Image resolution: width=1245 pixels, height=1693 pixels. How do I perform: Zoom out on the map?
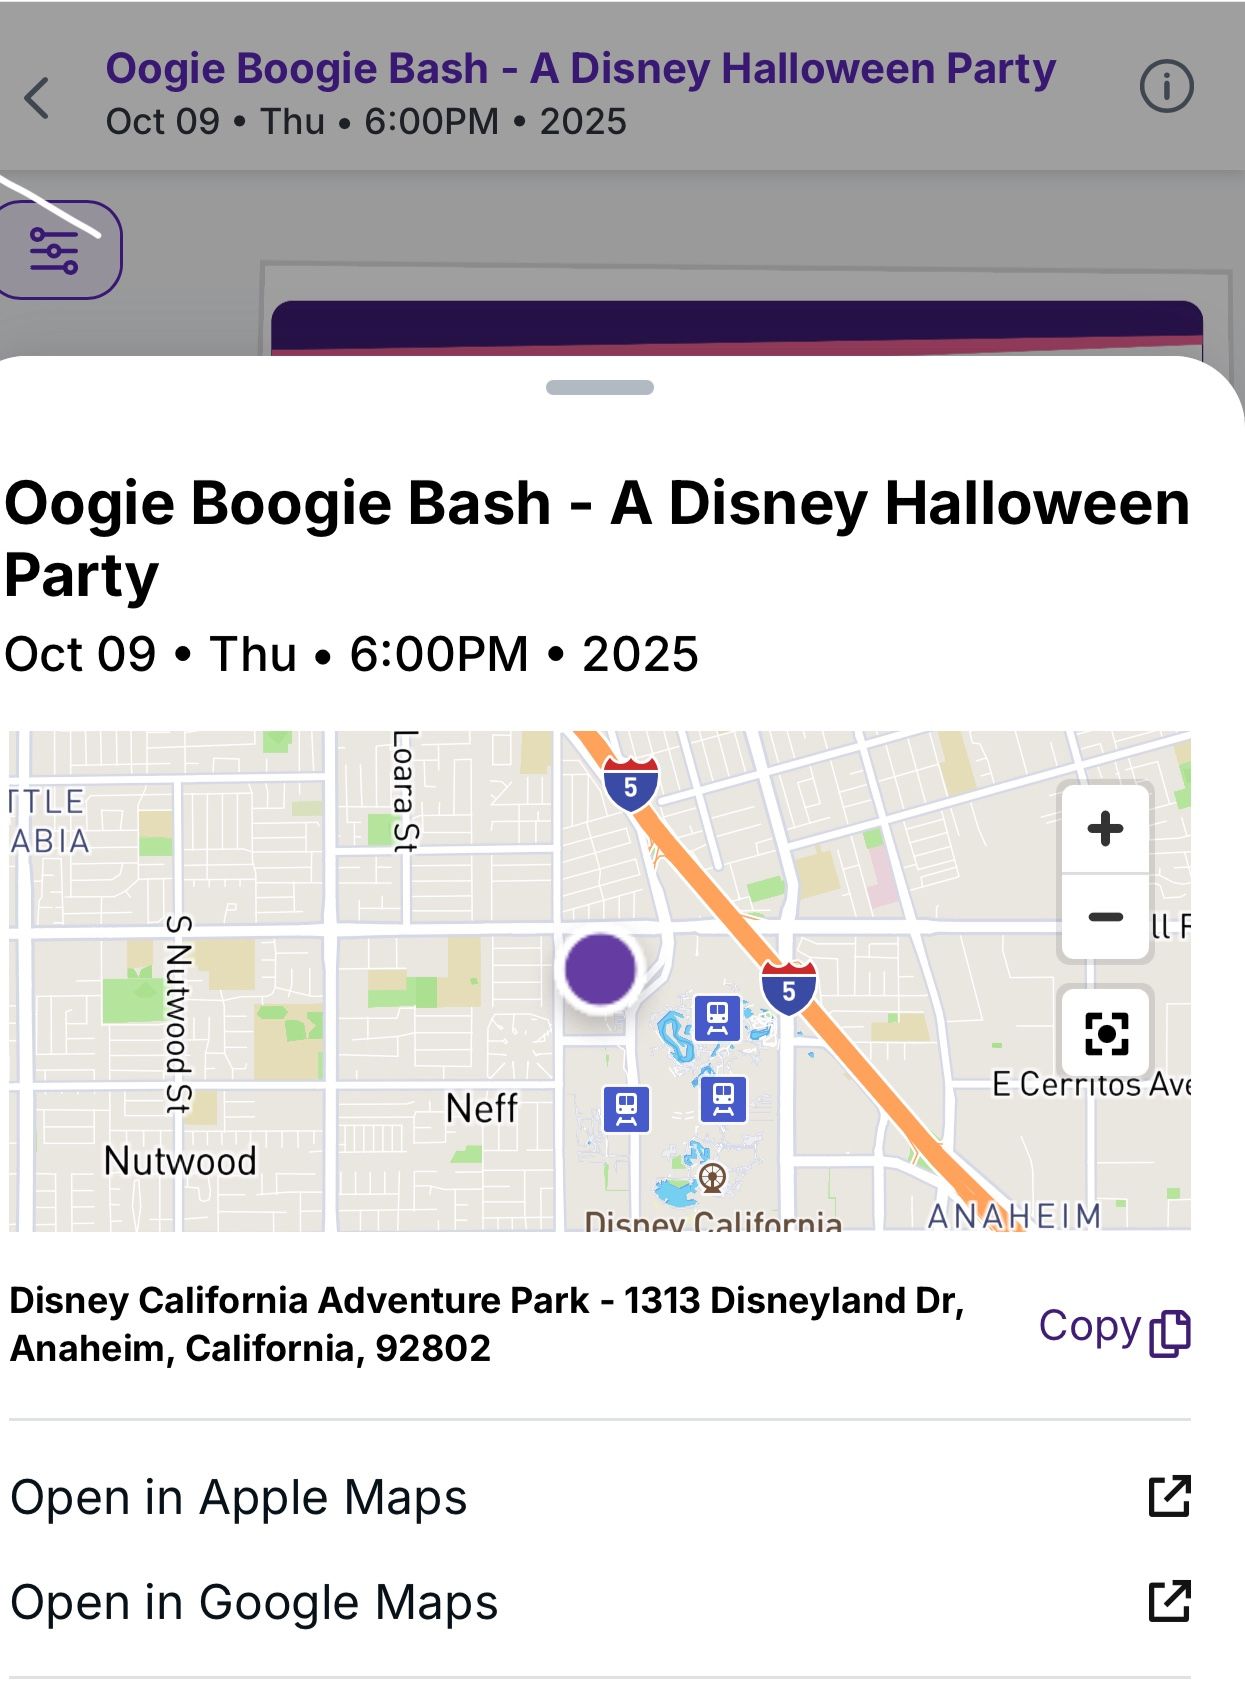(x=1105, y=917)
